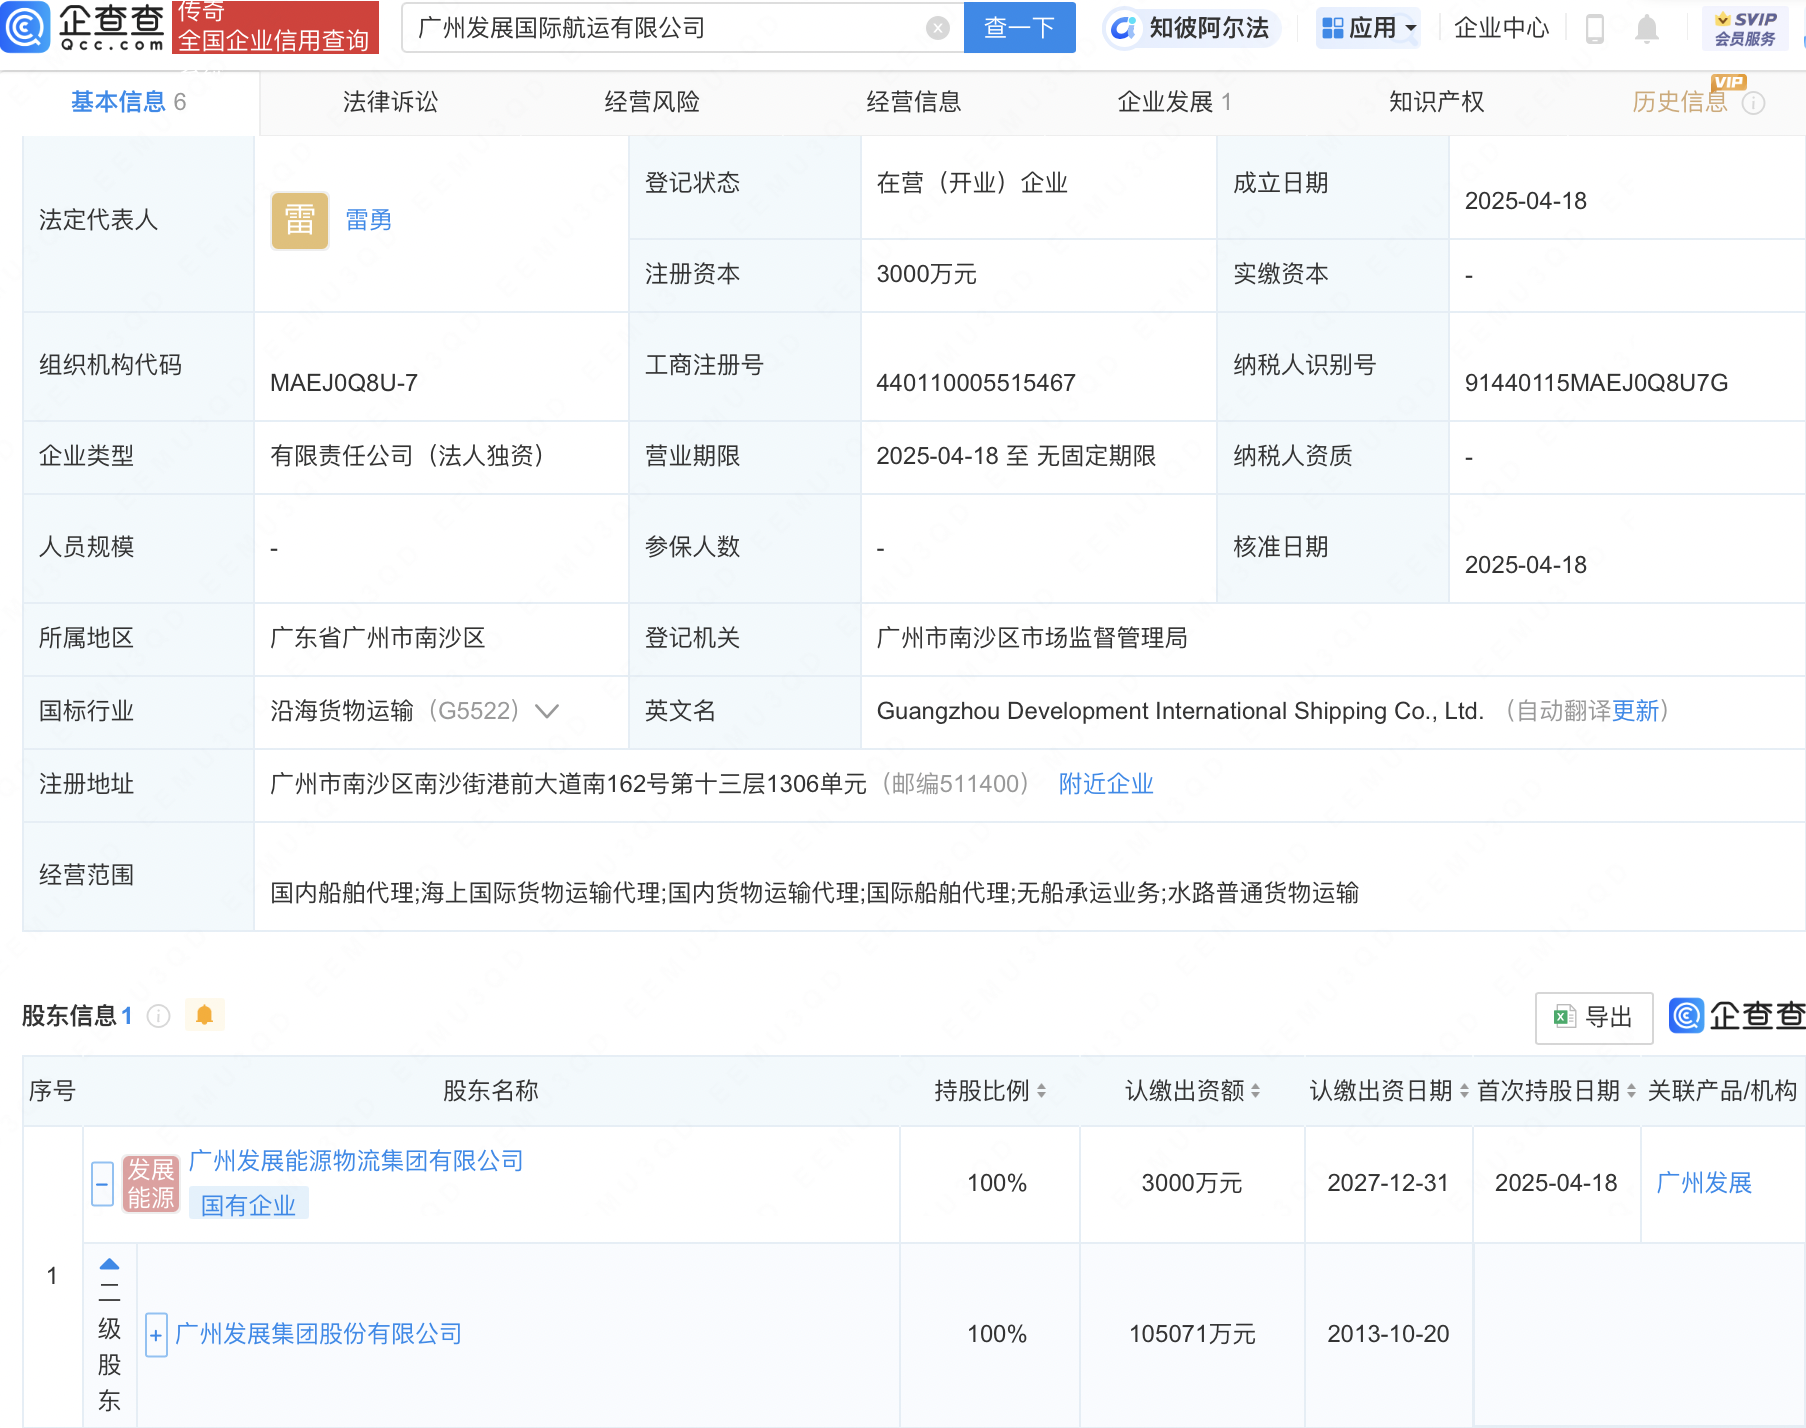The height and width of the screenshot is (1428, 1806).
Task: Open the mobile phone app icon
Action: click(x=1595, y=29)
